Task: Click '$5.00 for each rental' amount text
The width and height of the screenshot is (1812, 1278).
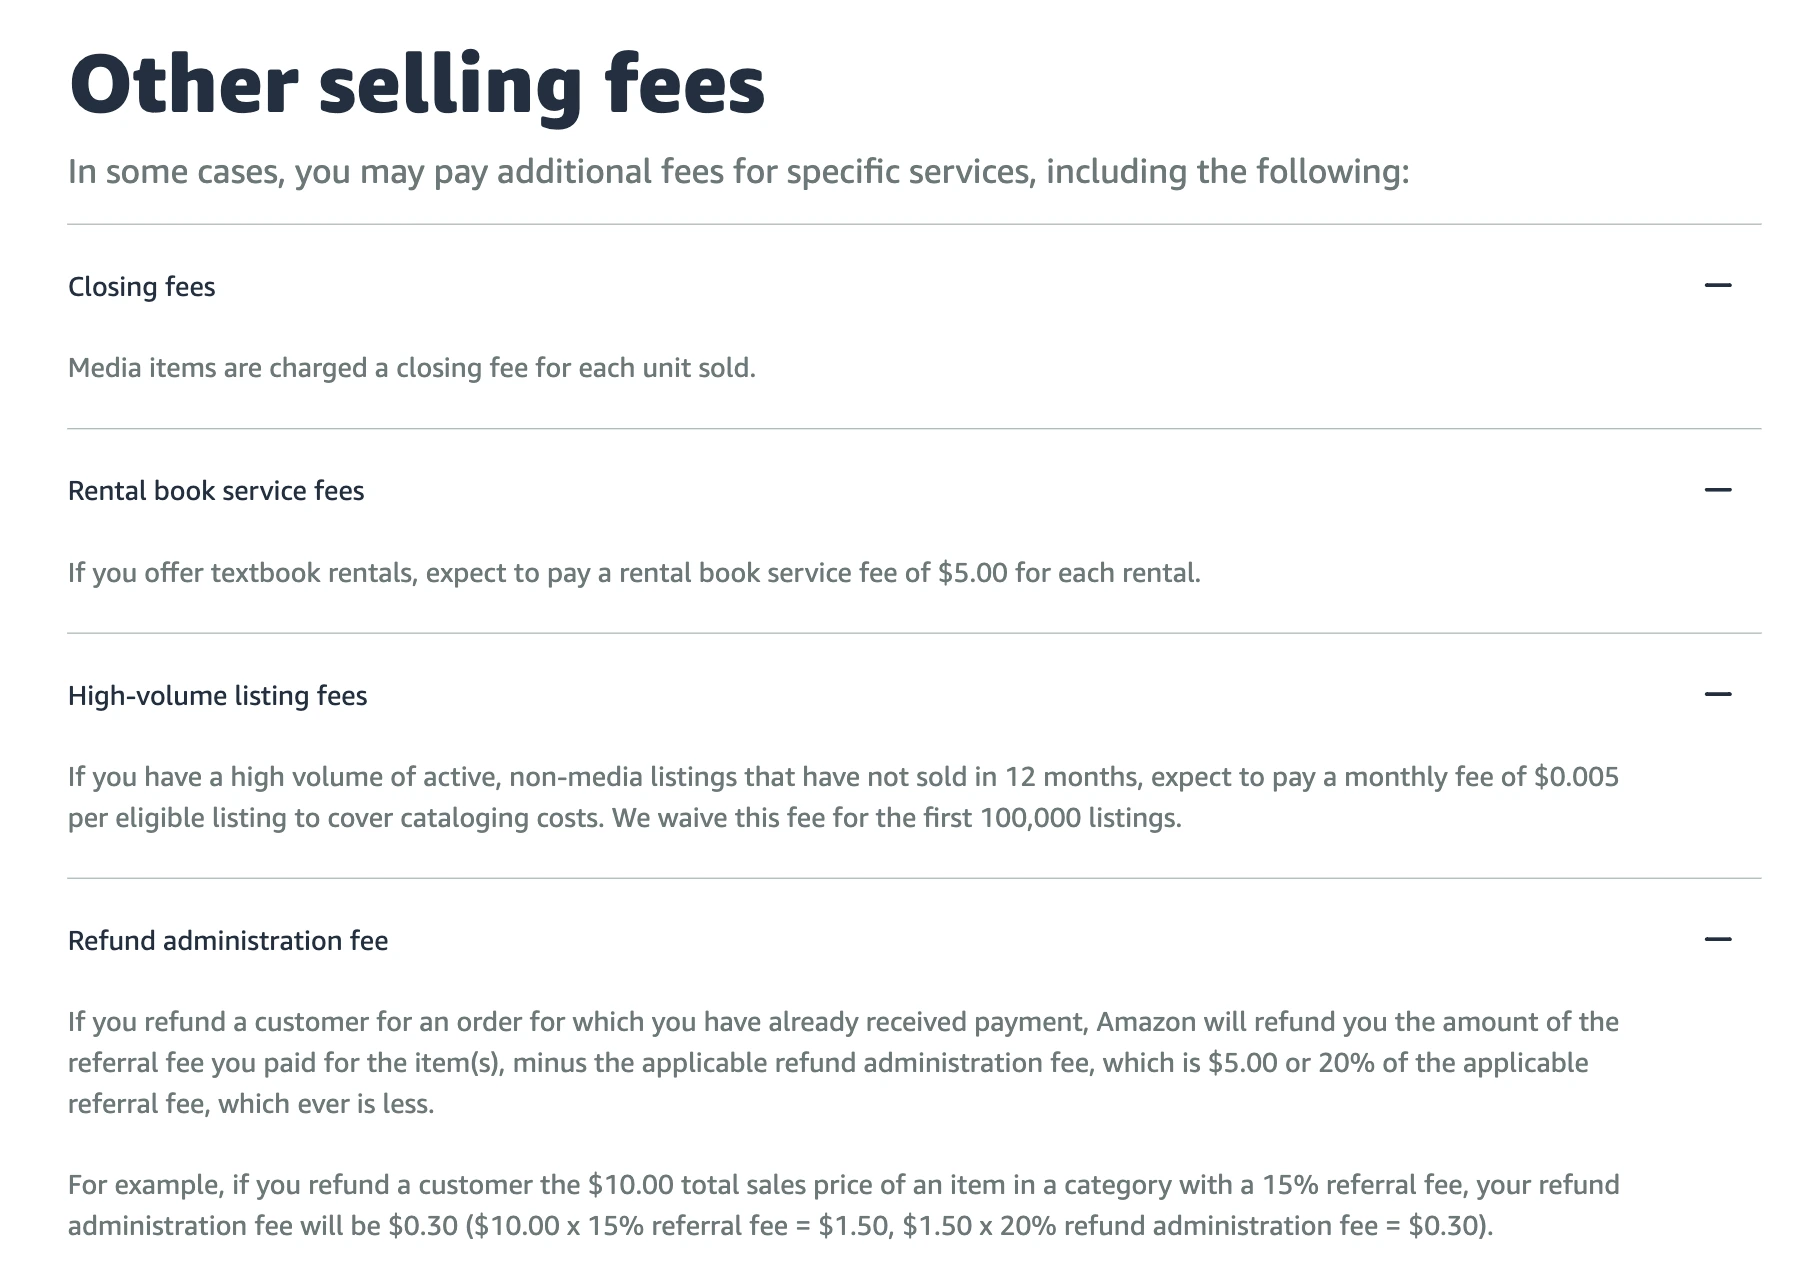Action: [1069, 573]
